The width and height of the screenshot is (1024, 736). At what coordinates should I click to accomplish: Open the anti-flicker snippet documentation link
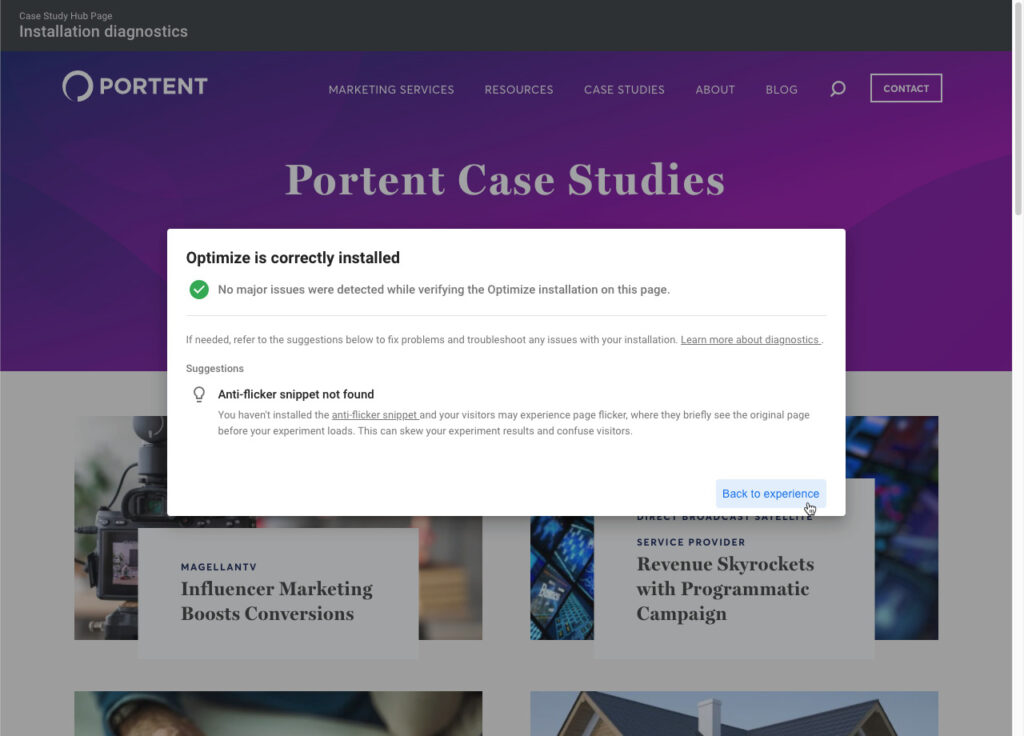click(x=374, y=414)
